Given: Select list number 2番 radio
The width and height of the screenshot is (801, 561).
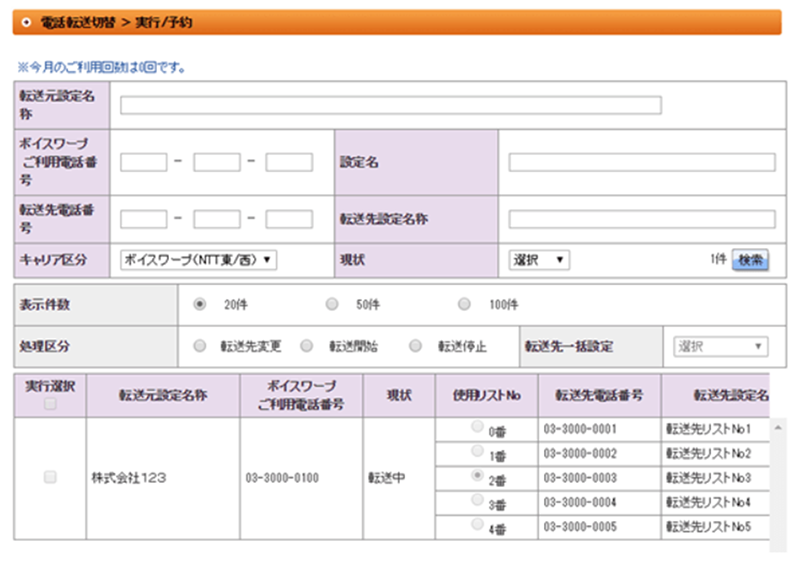Looking at the screenshot, I should (x=477, y=475).
